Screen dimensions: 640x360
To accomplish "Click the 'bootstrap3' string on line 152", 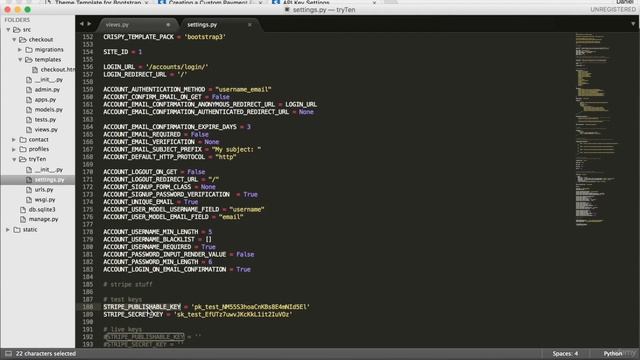I will (x=205, y=37).
